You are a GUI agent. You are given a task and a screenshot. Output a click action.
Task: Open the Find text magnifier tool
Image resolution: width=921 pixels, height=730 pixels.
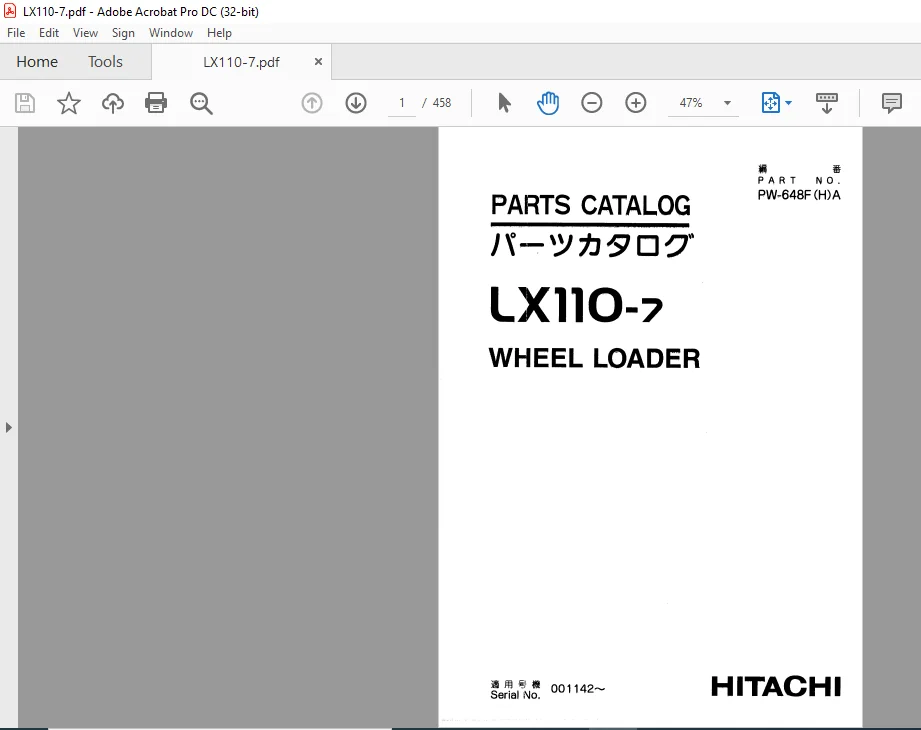point(201,103)
